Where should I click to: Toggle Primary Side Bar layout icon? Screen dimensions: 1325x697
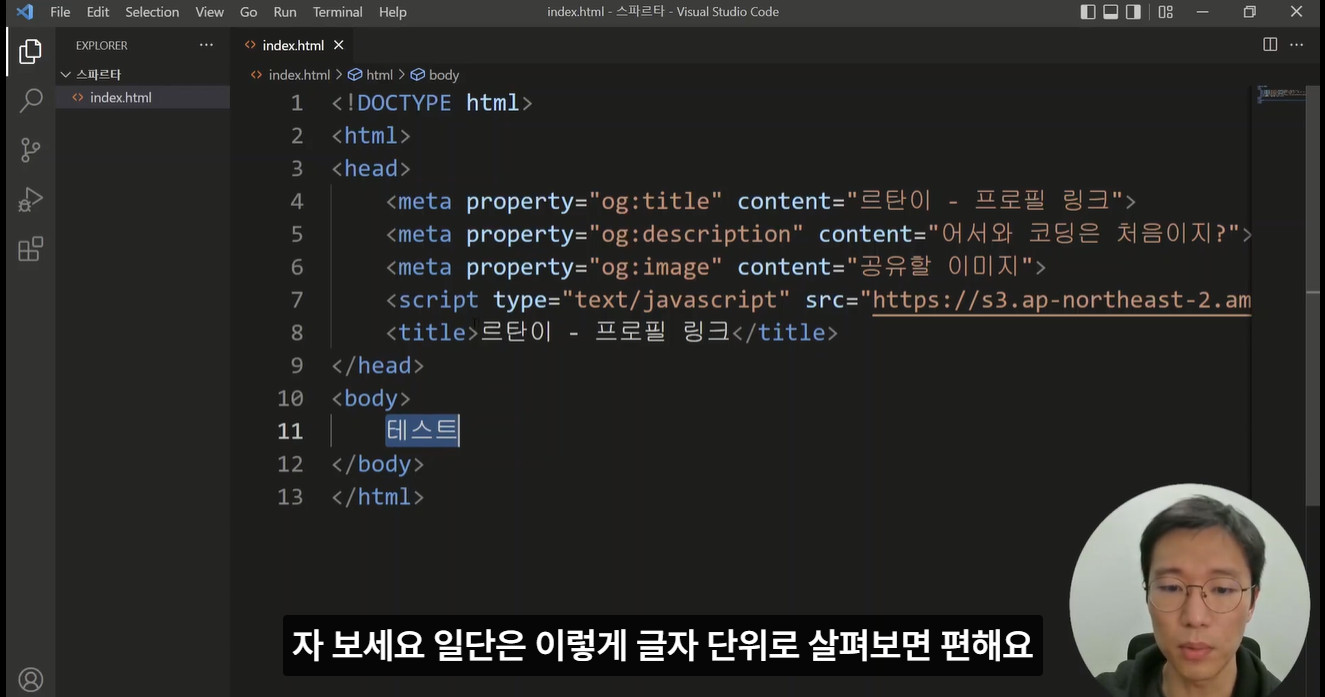1088,12
